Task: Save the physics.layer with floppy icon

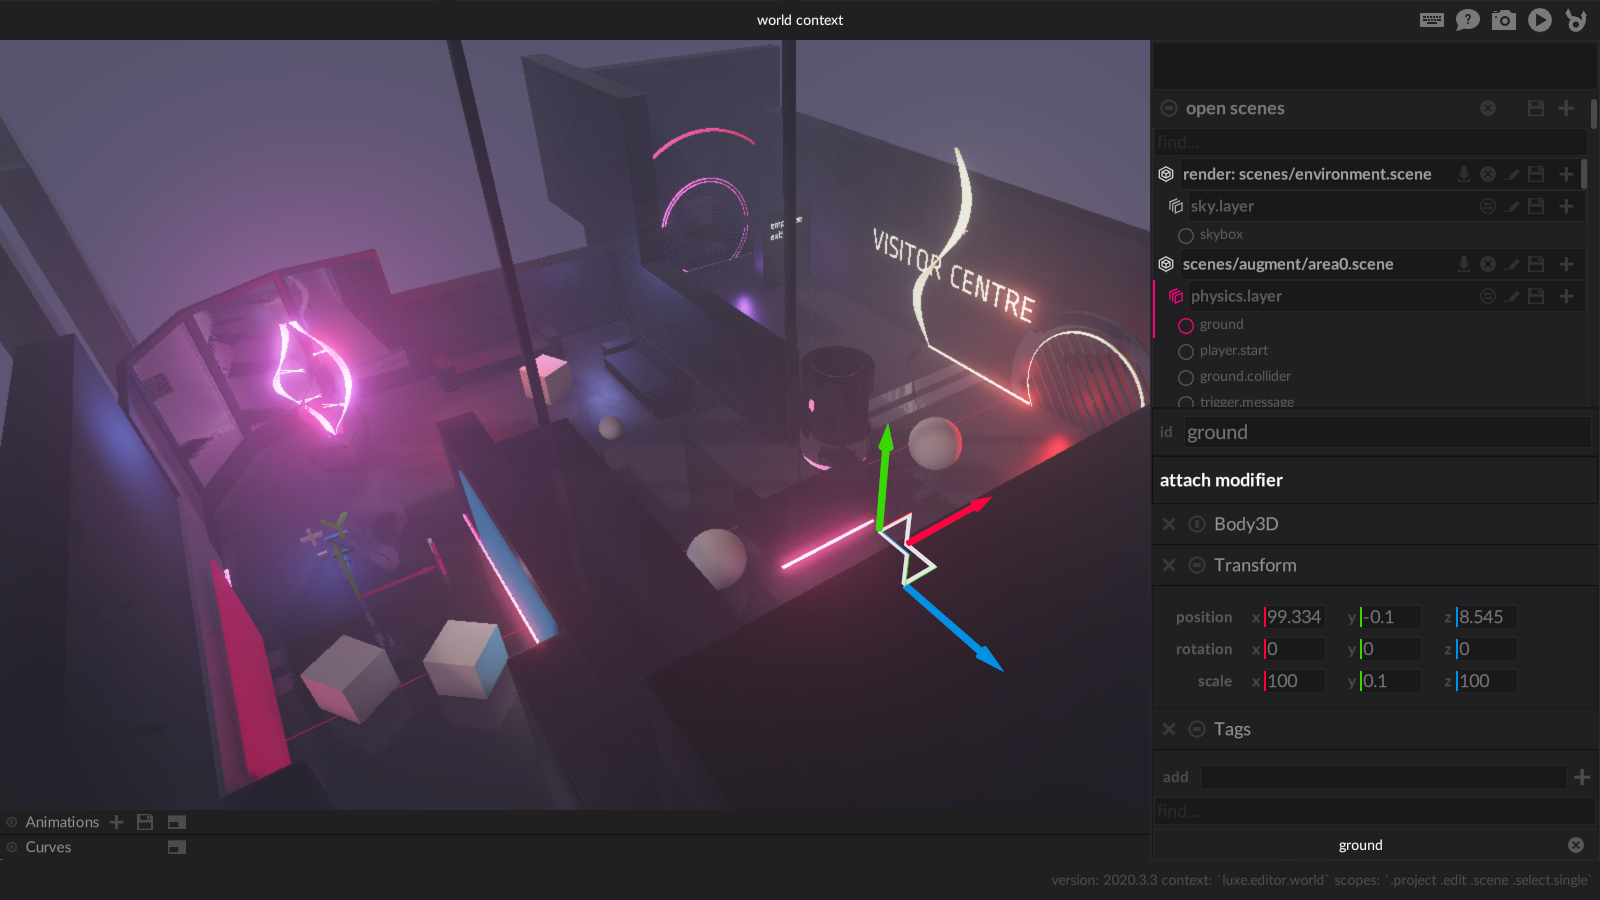Action: [x=1536, y=296]
